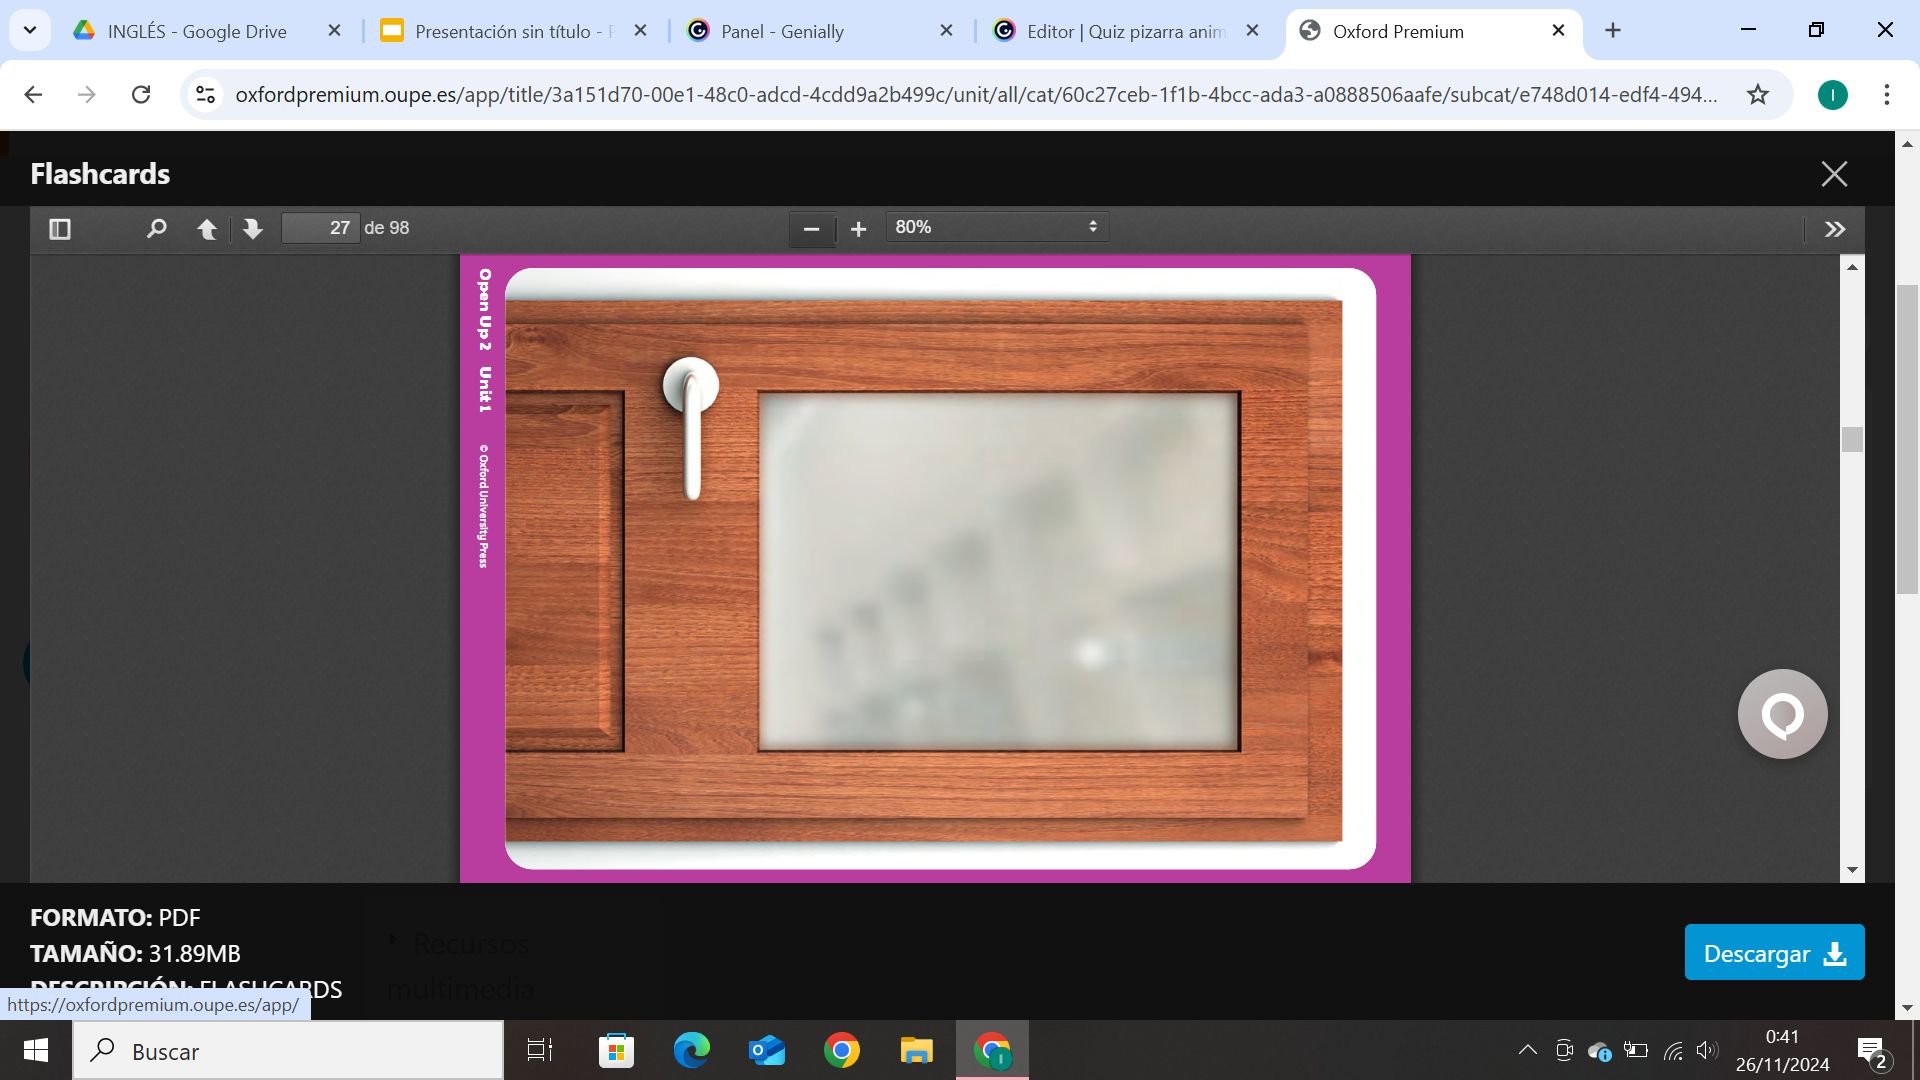Screen dimensions: 1920x1080
Task: Reload the Oxford Premium page
Action: coord(141,95)
